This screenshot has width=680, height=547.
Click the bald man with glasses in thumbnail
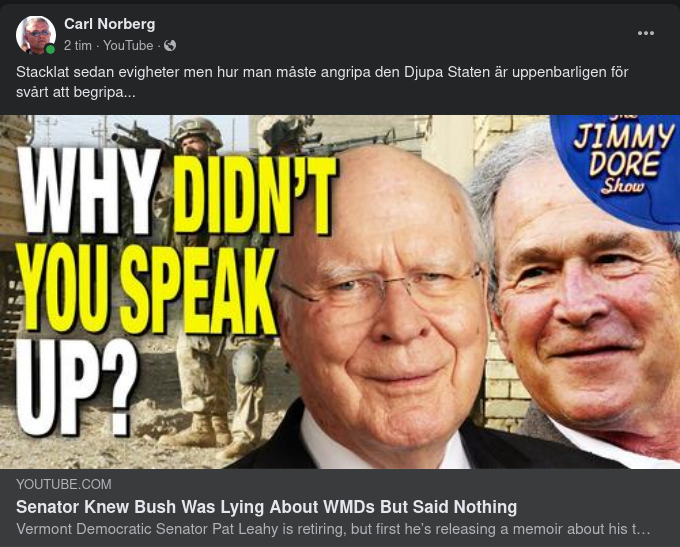pos(382,304)
